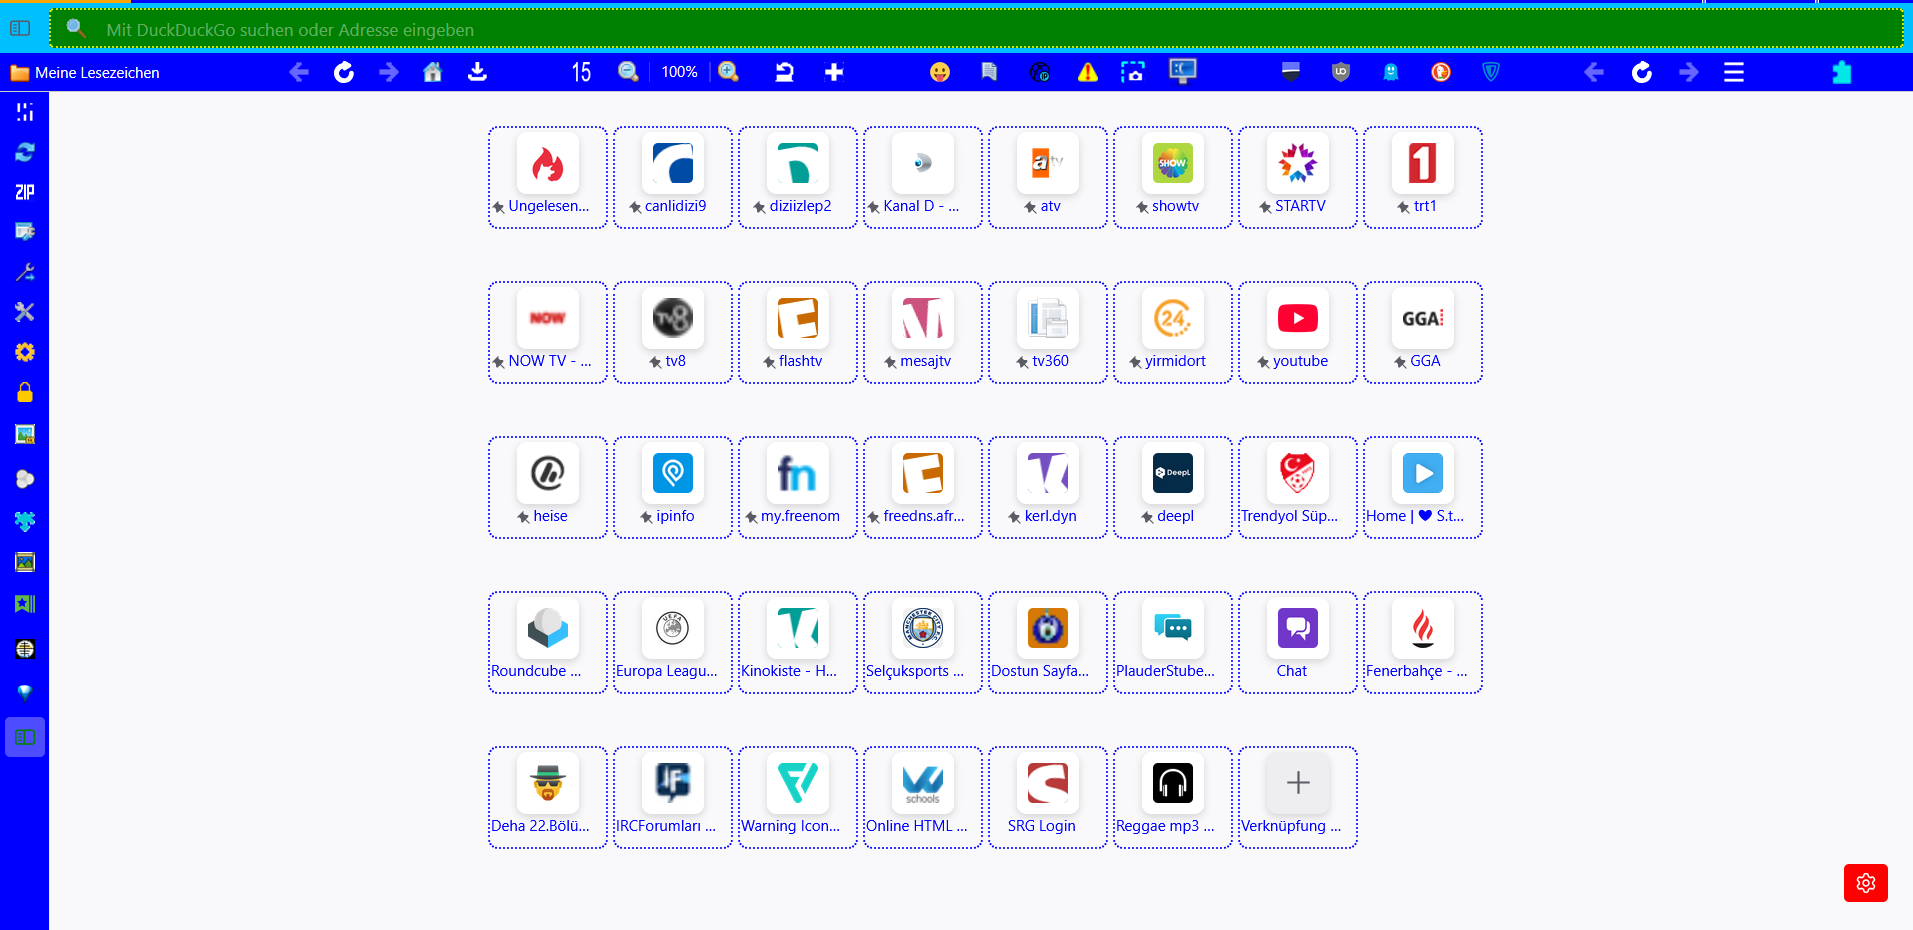This screenshot has height=930, width=1913.
Task: Open the mesajtv shortcut tile
Action: click(923, 332)
